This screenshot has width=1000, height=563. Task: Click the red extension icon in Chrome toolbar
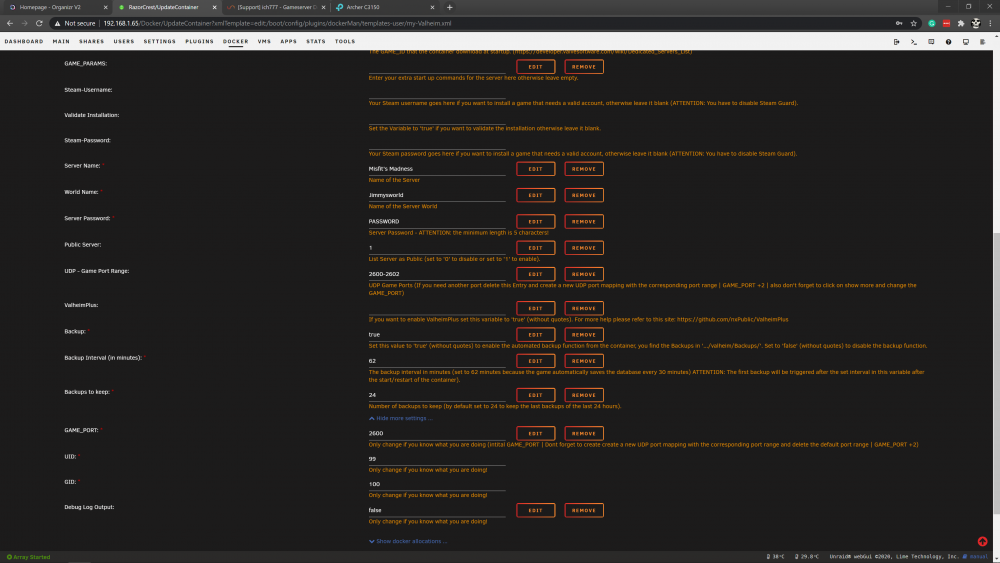pos(946,24)
